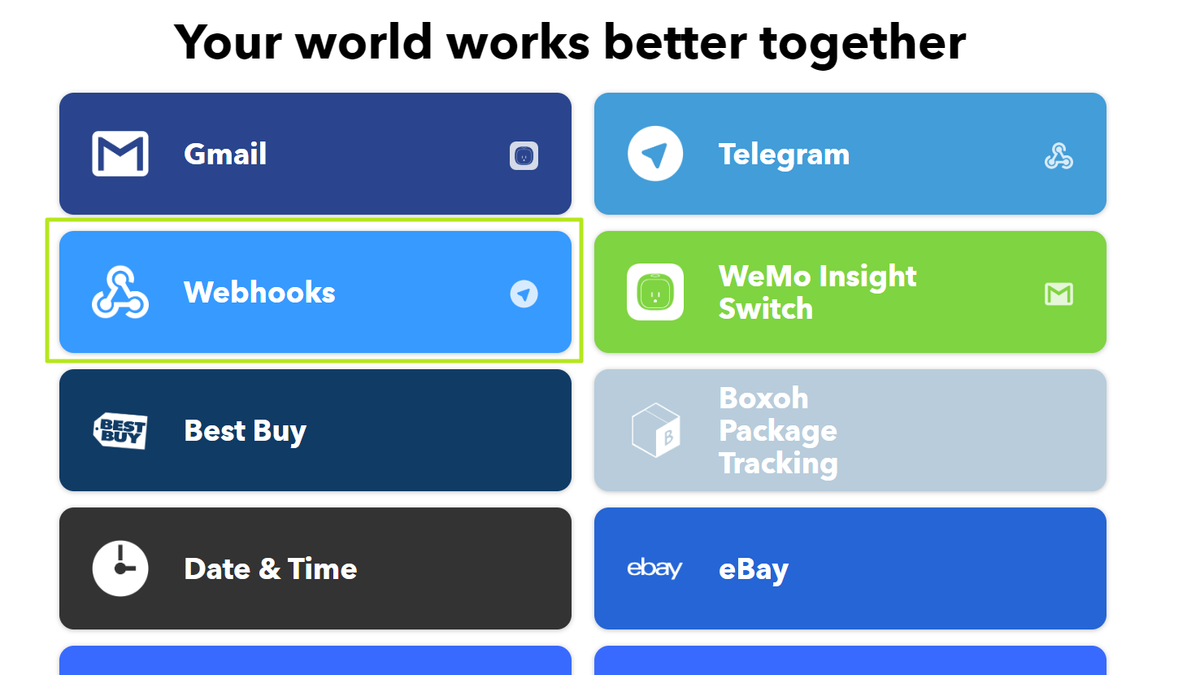Click the eBay logo icon
The width and height of the screenshot is (1200, 675).
coord(654,568)
